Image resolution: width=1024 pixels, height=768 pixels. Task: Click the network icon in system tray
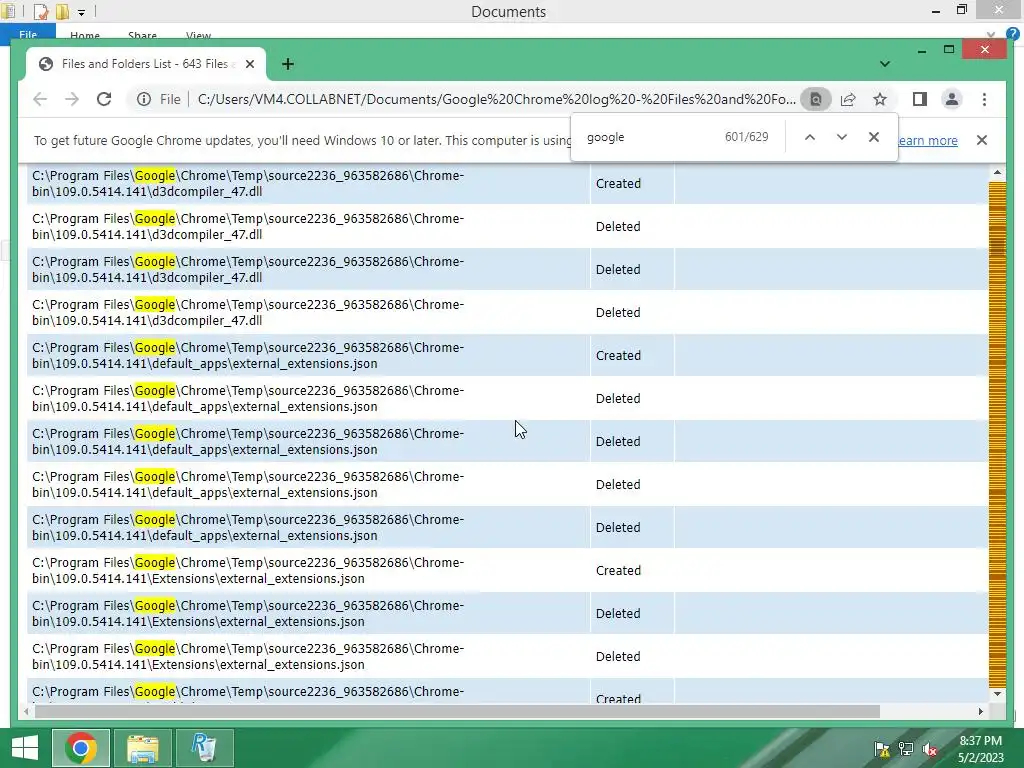pyautogui.click(x=906, y=749)
